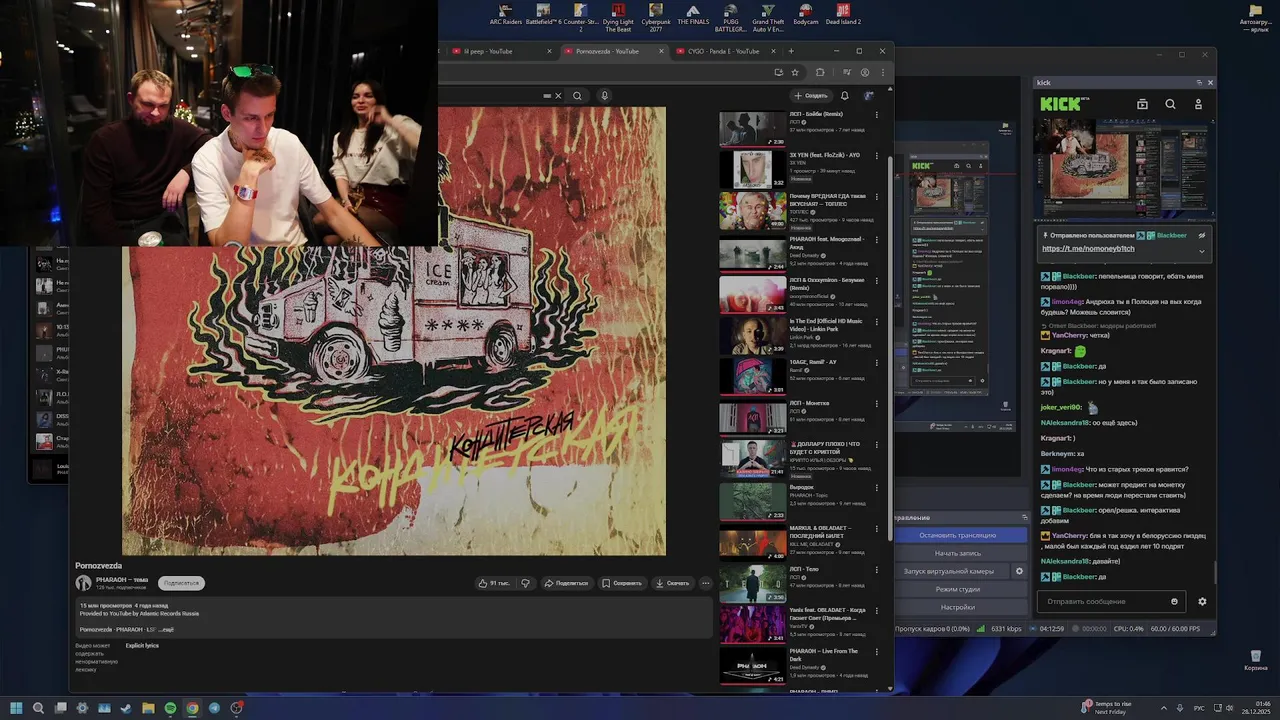Viewport: 1280px width, 720px height.
Task: Open the t.me/nomoneyb1tch pinned link
Action: pyautogui.click(x=1088, y=249)
